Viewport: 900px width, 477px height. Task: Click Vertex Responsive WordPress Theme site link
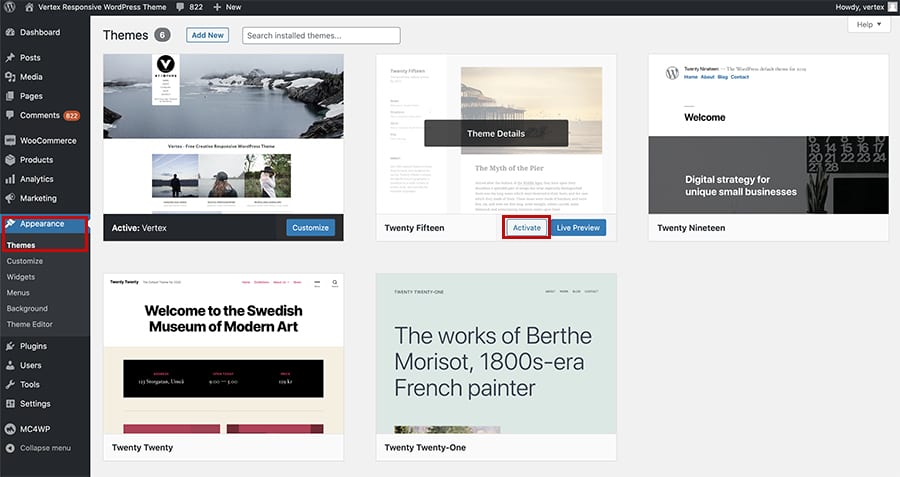pos(102,7)
